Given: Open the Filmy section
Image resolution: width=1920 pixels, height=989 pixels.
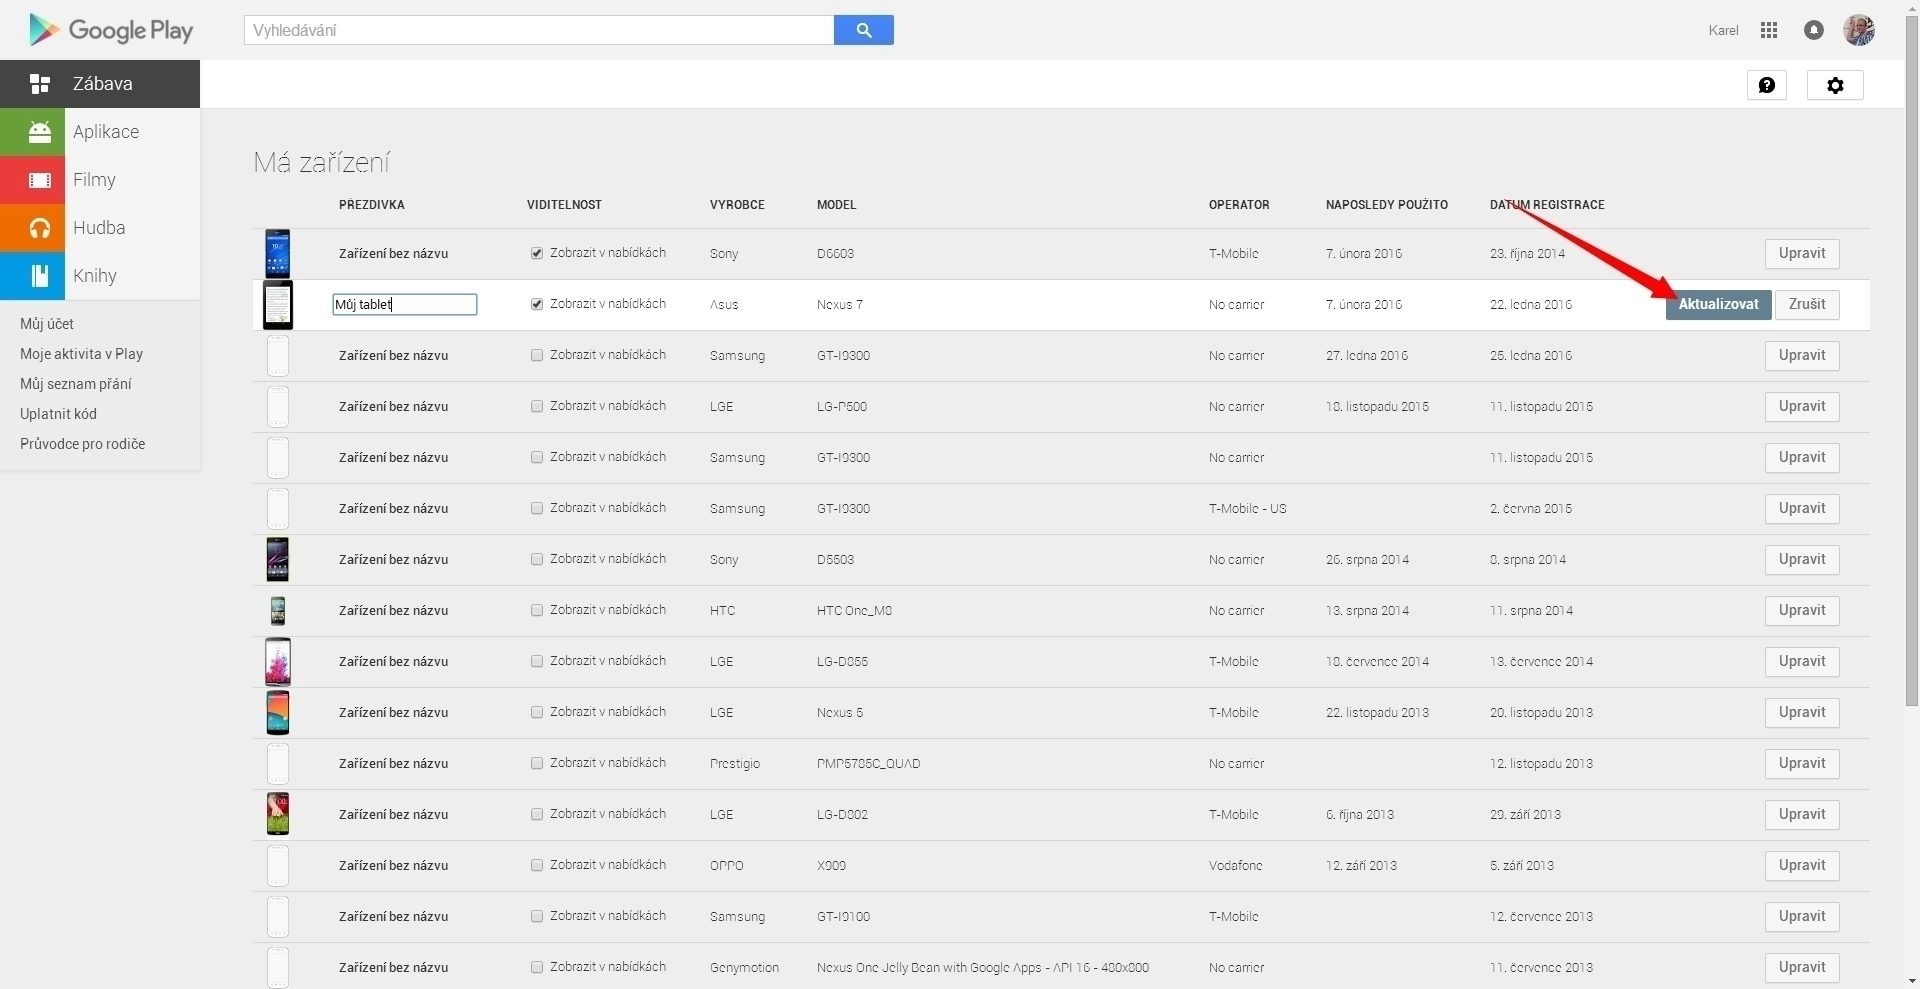Looking at the screenshot, I should pos(100,180).
